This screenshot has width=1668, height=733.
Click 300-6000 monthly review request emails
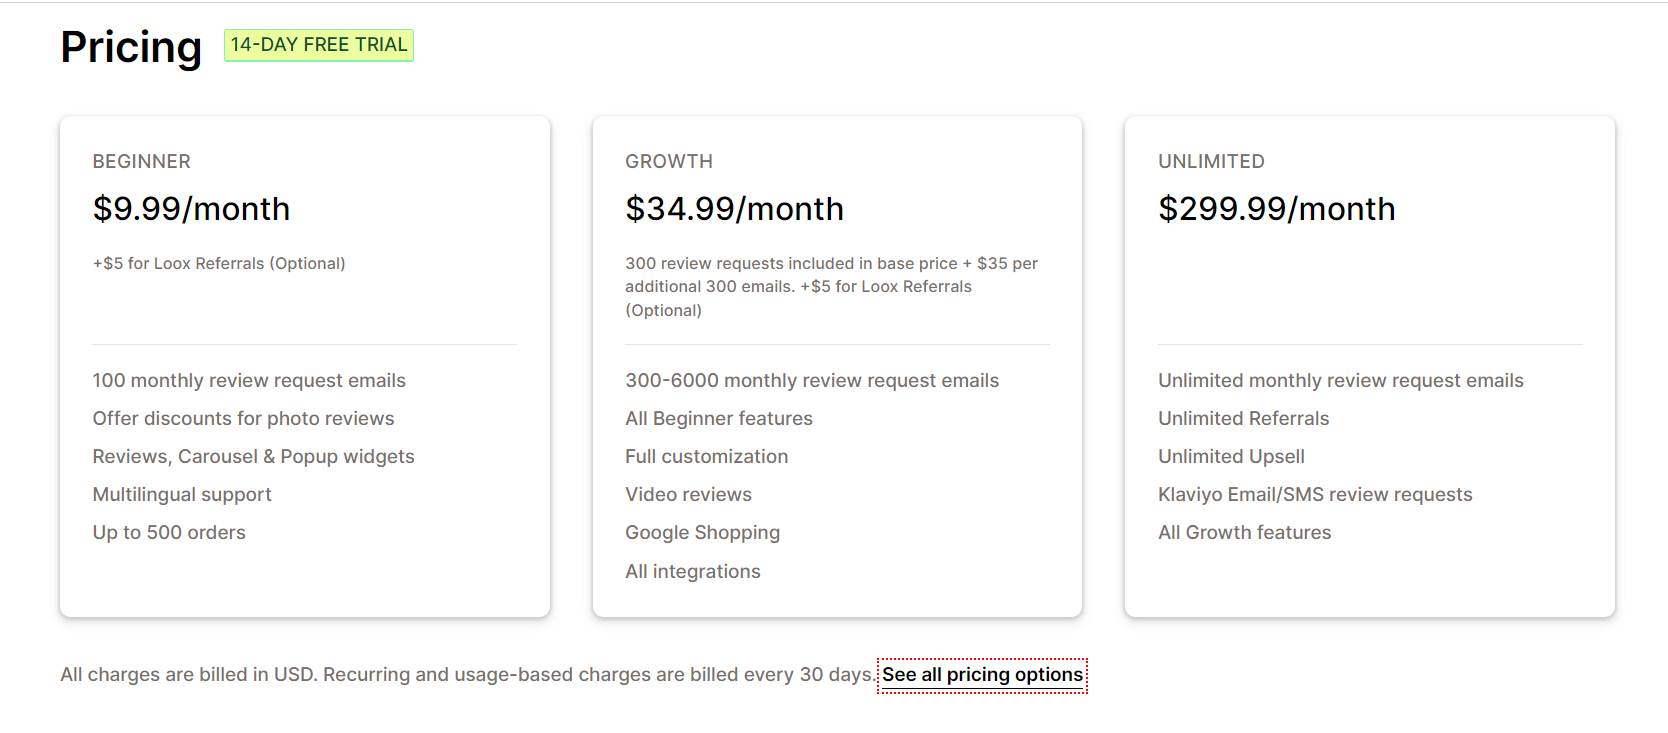(x=812, y=381)
